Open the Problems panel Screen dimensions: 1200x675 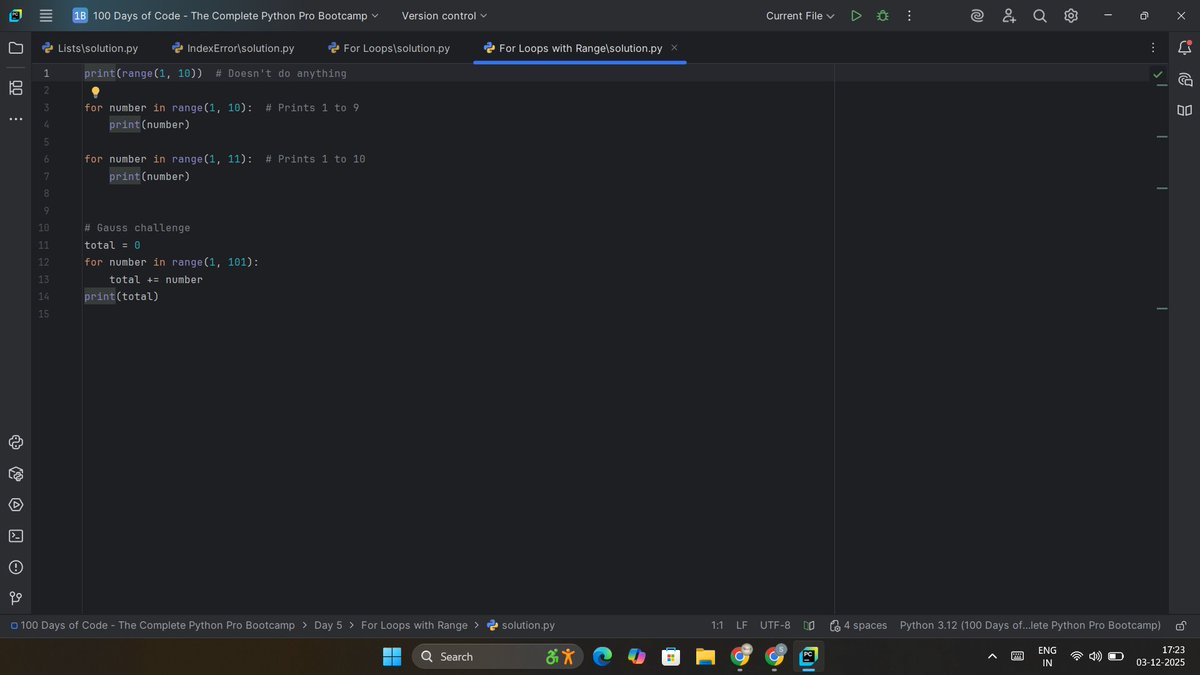coord(15,567)
